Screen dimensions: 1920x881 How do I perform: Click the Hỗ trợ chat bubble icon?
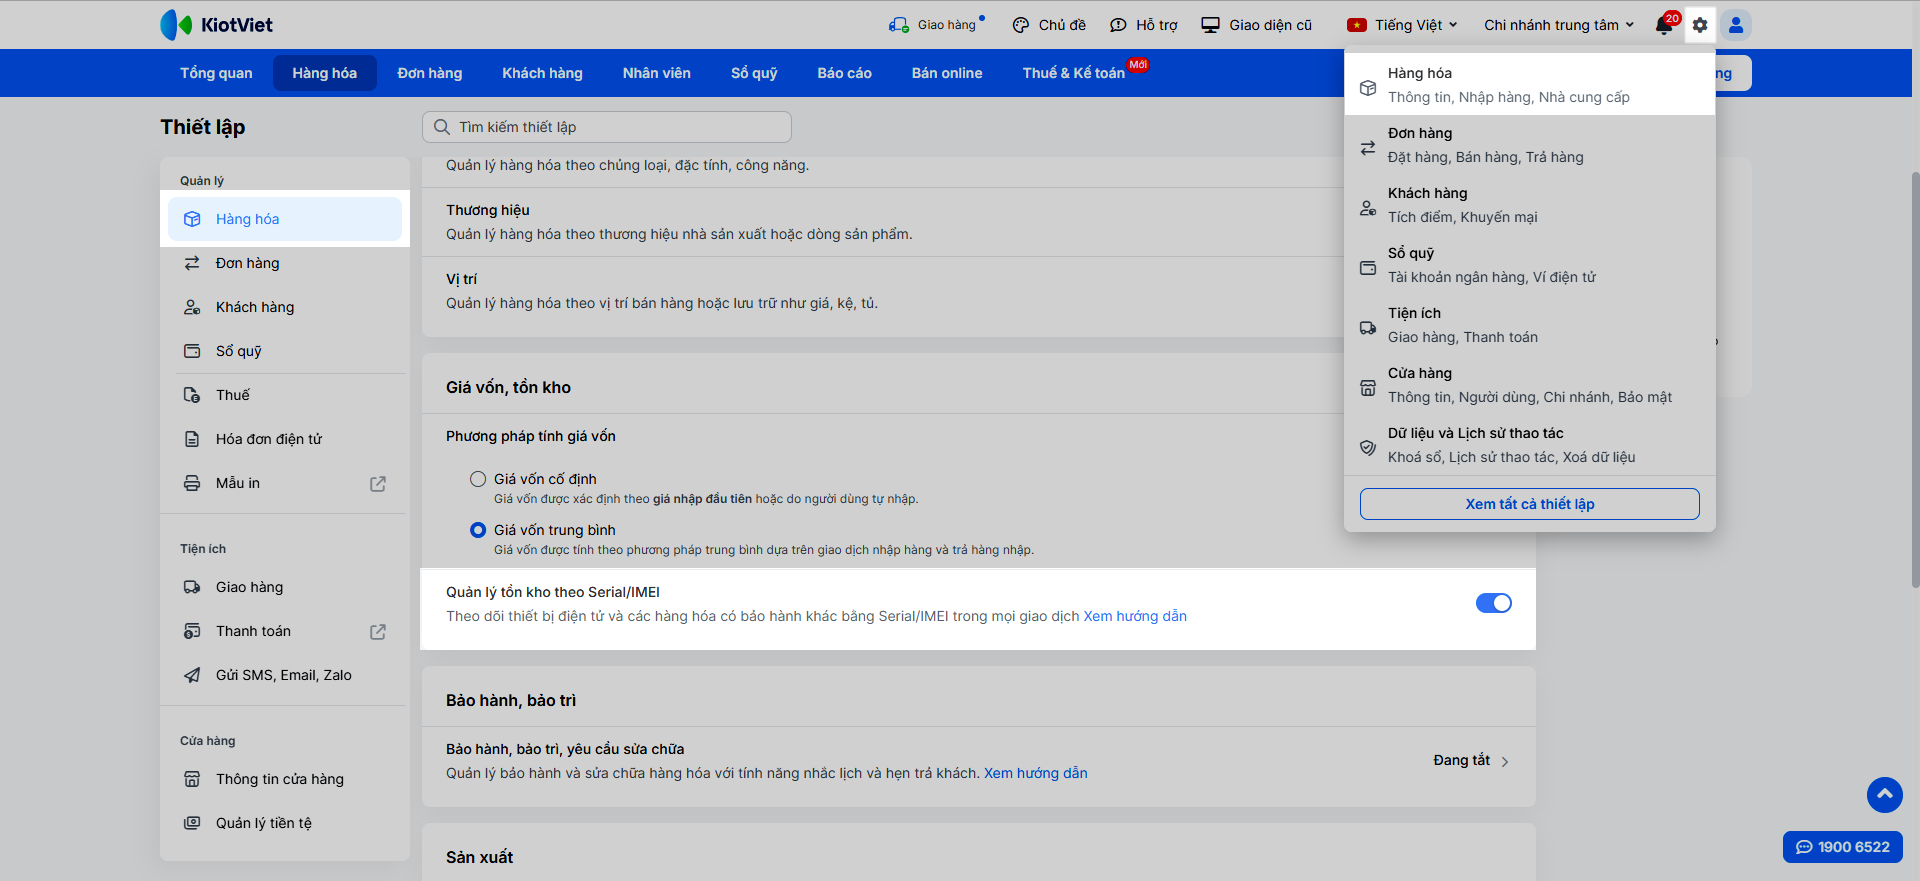(1118, 25)
